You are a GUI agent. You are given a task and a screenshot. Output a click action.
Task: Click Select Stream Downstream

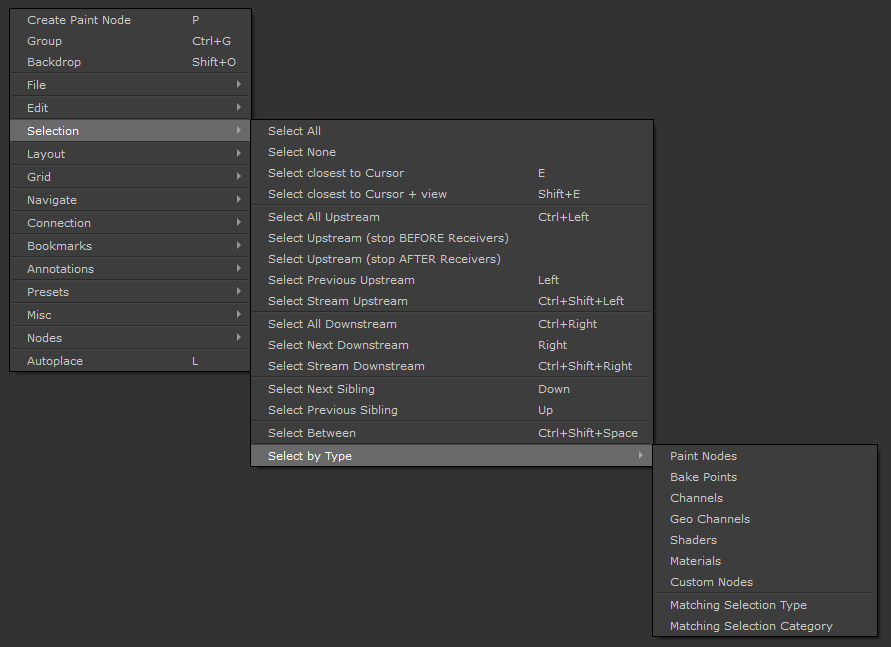(x=346, y=366)
